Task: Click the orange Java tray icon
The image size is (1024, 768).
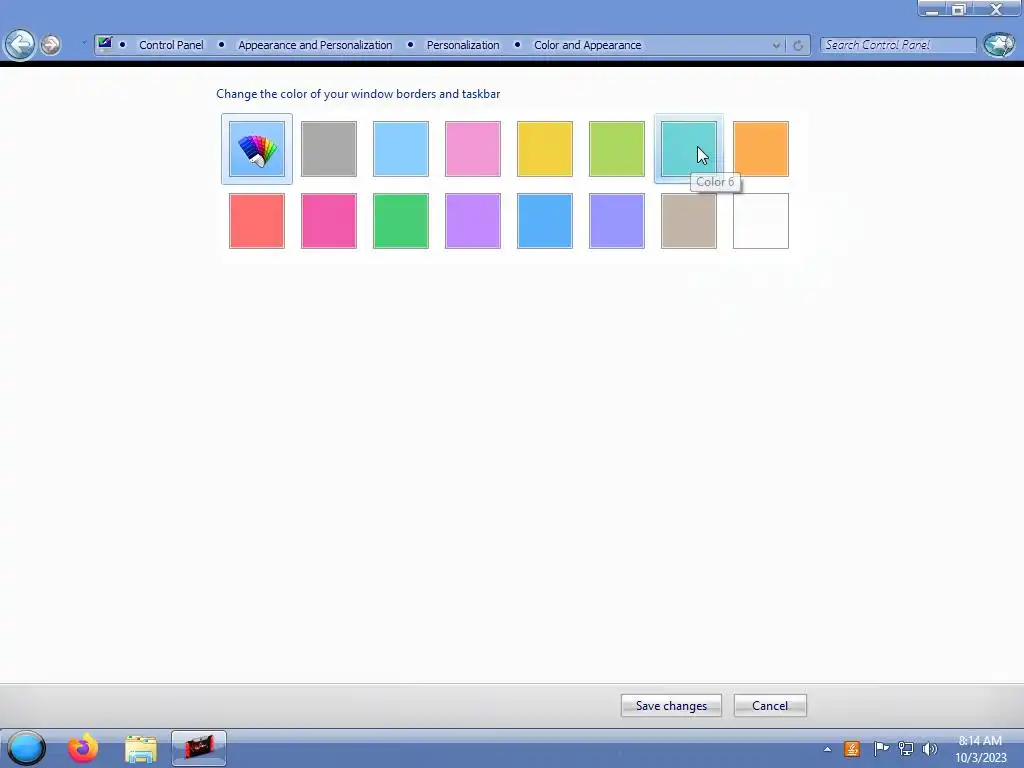Action: [x=852, y=749]
